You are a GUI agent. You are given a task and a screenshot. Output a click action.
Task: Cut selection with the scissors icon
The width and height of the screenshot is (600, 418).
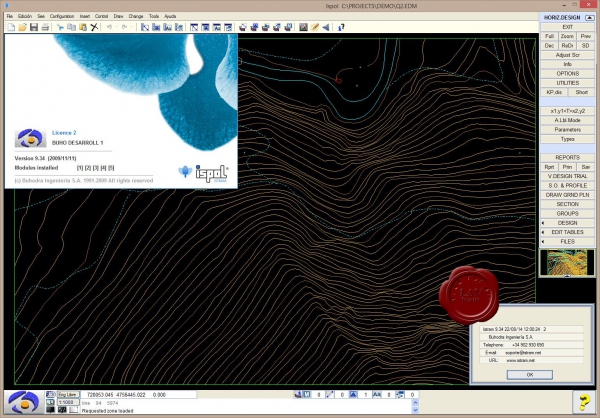click(60, 27)
